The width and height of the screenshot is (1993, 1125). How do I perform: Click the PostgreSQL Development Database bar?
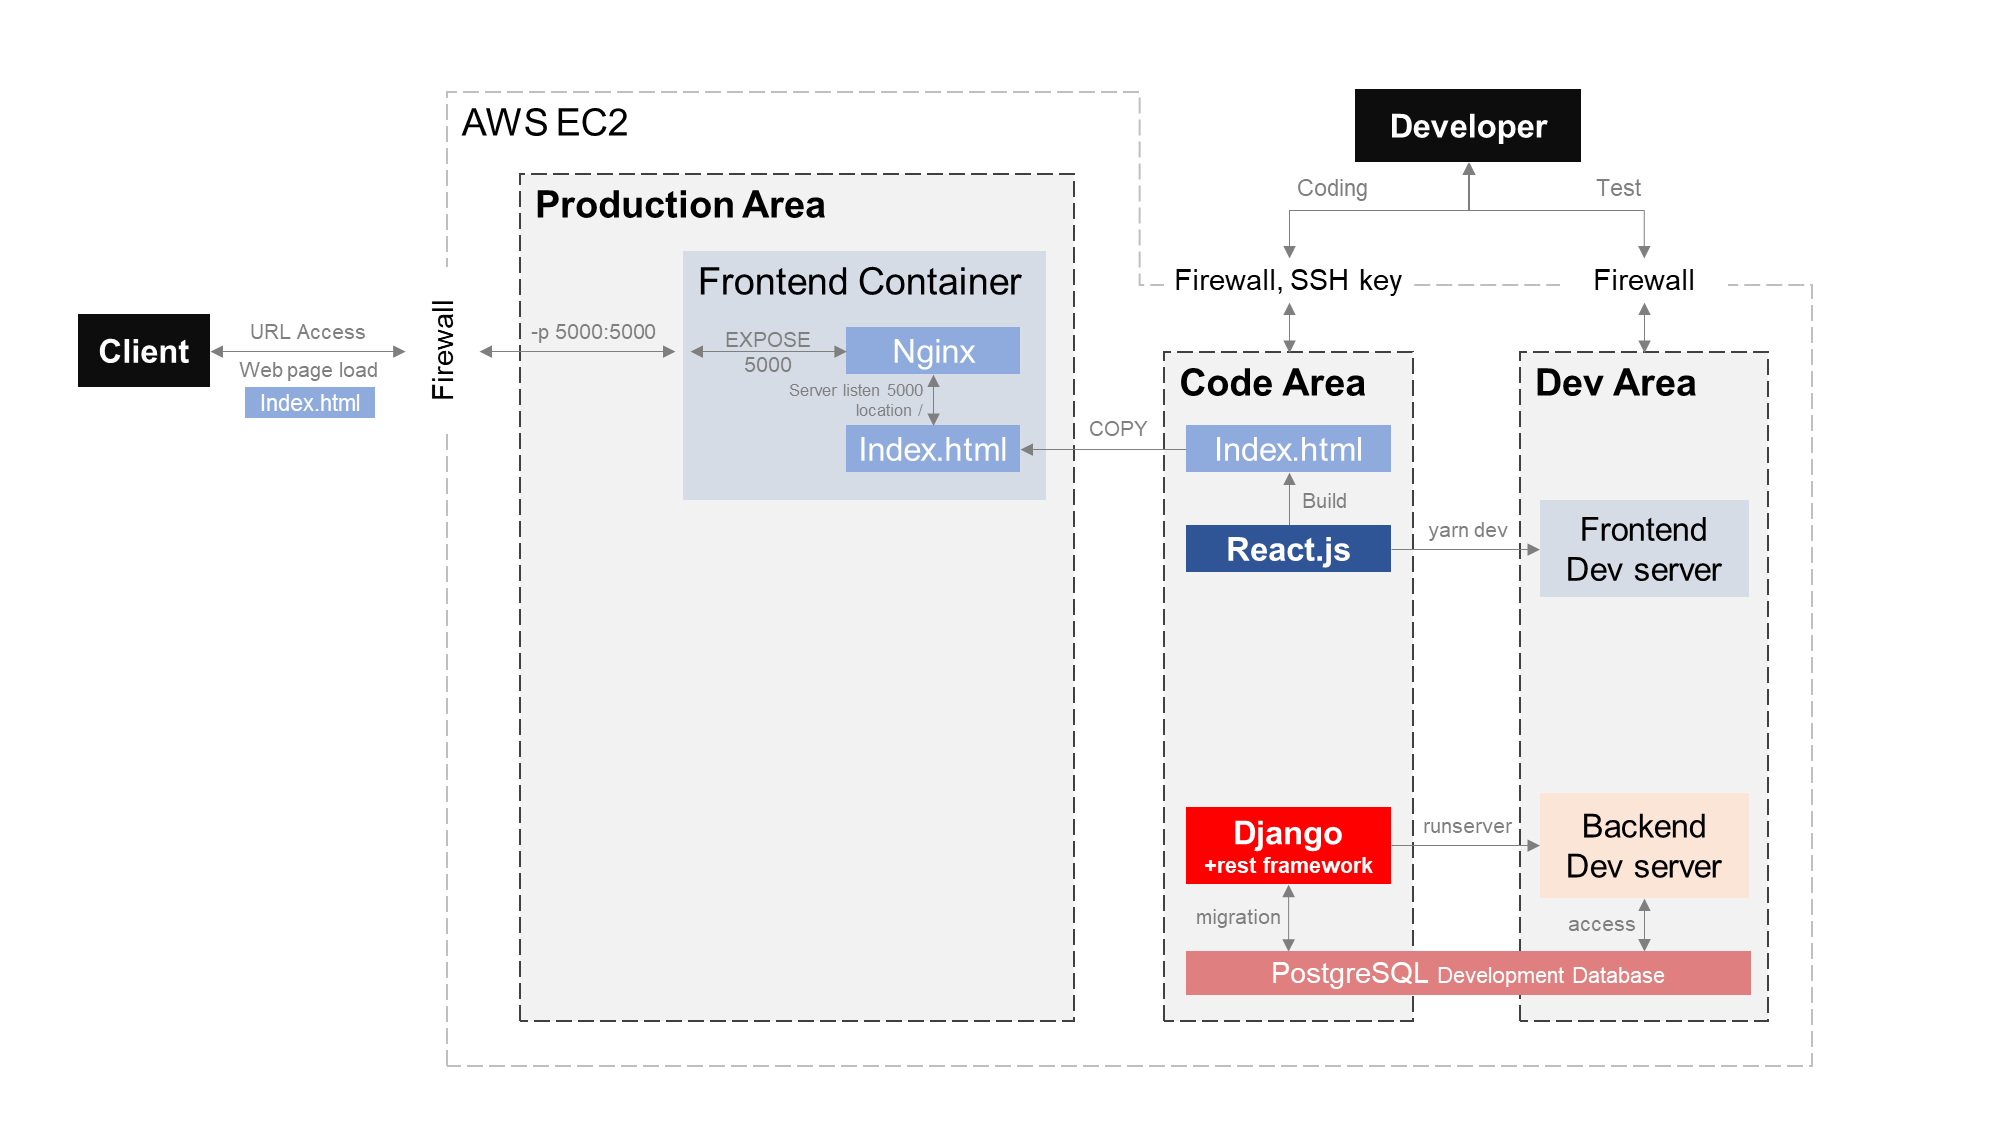[1467, 973]
